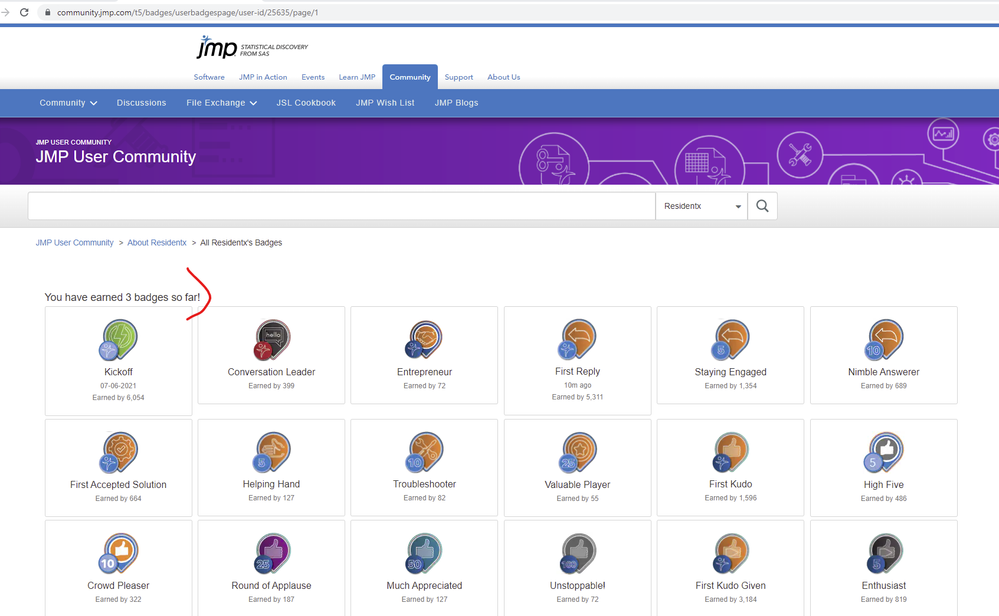Open the About Us menu item
The image size is (999, 616).
pos(503,77)
